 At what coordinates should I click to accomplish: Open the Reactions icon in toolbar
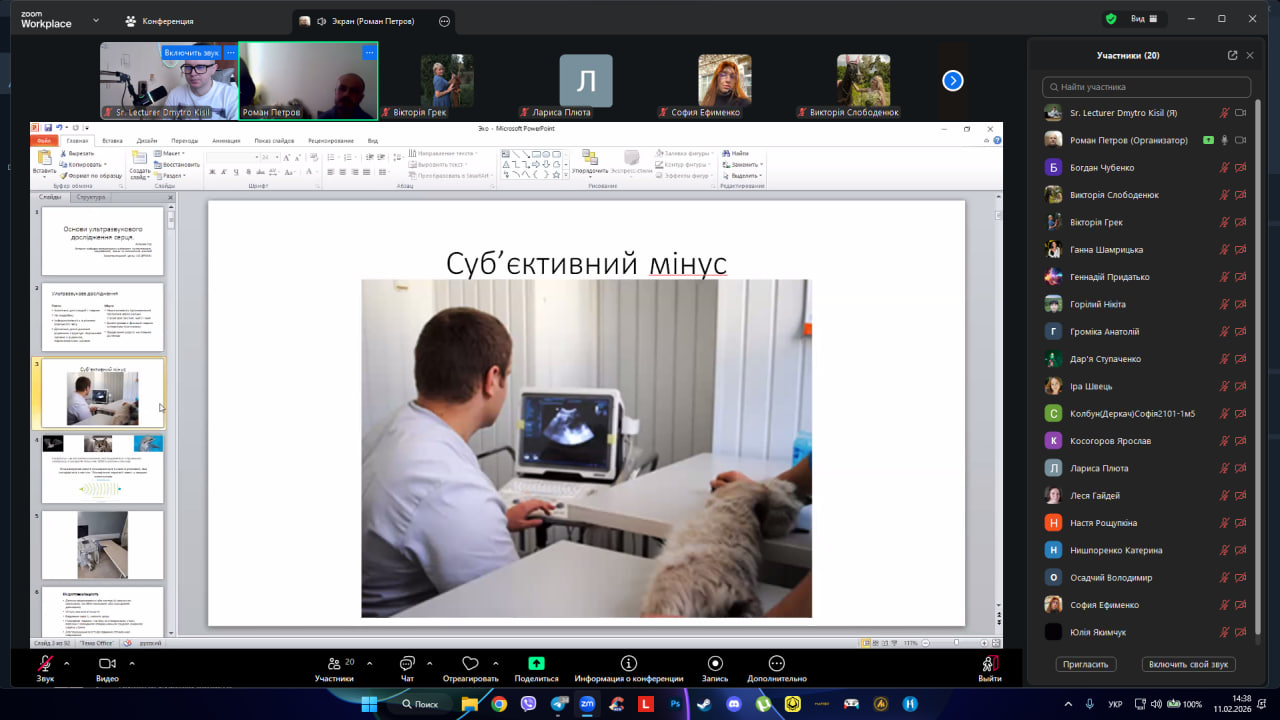470,664
